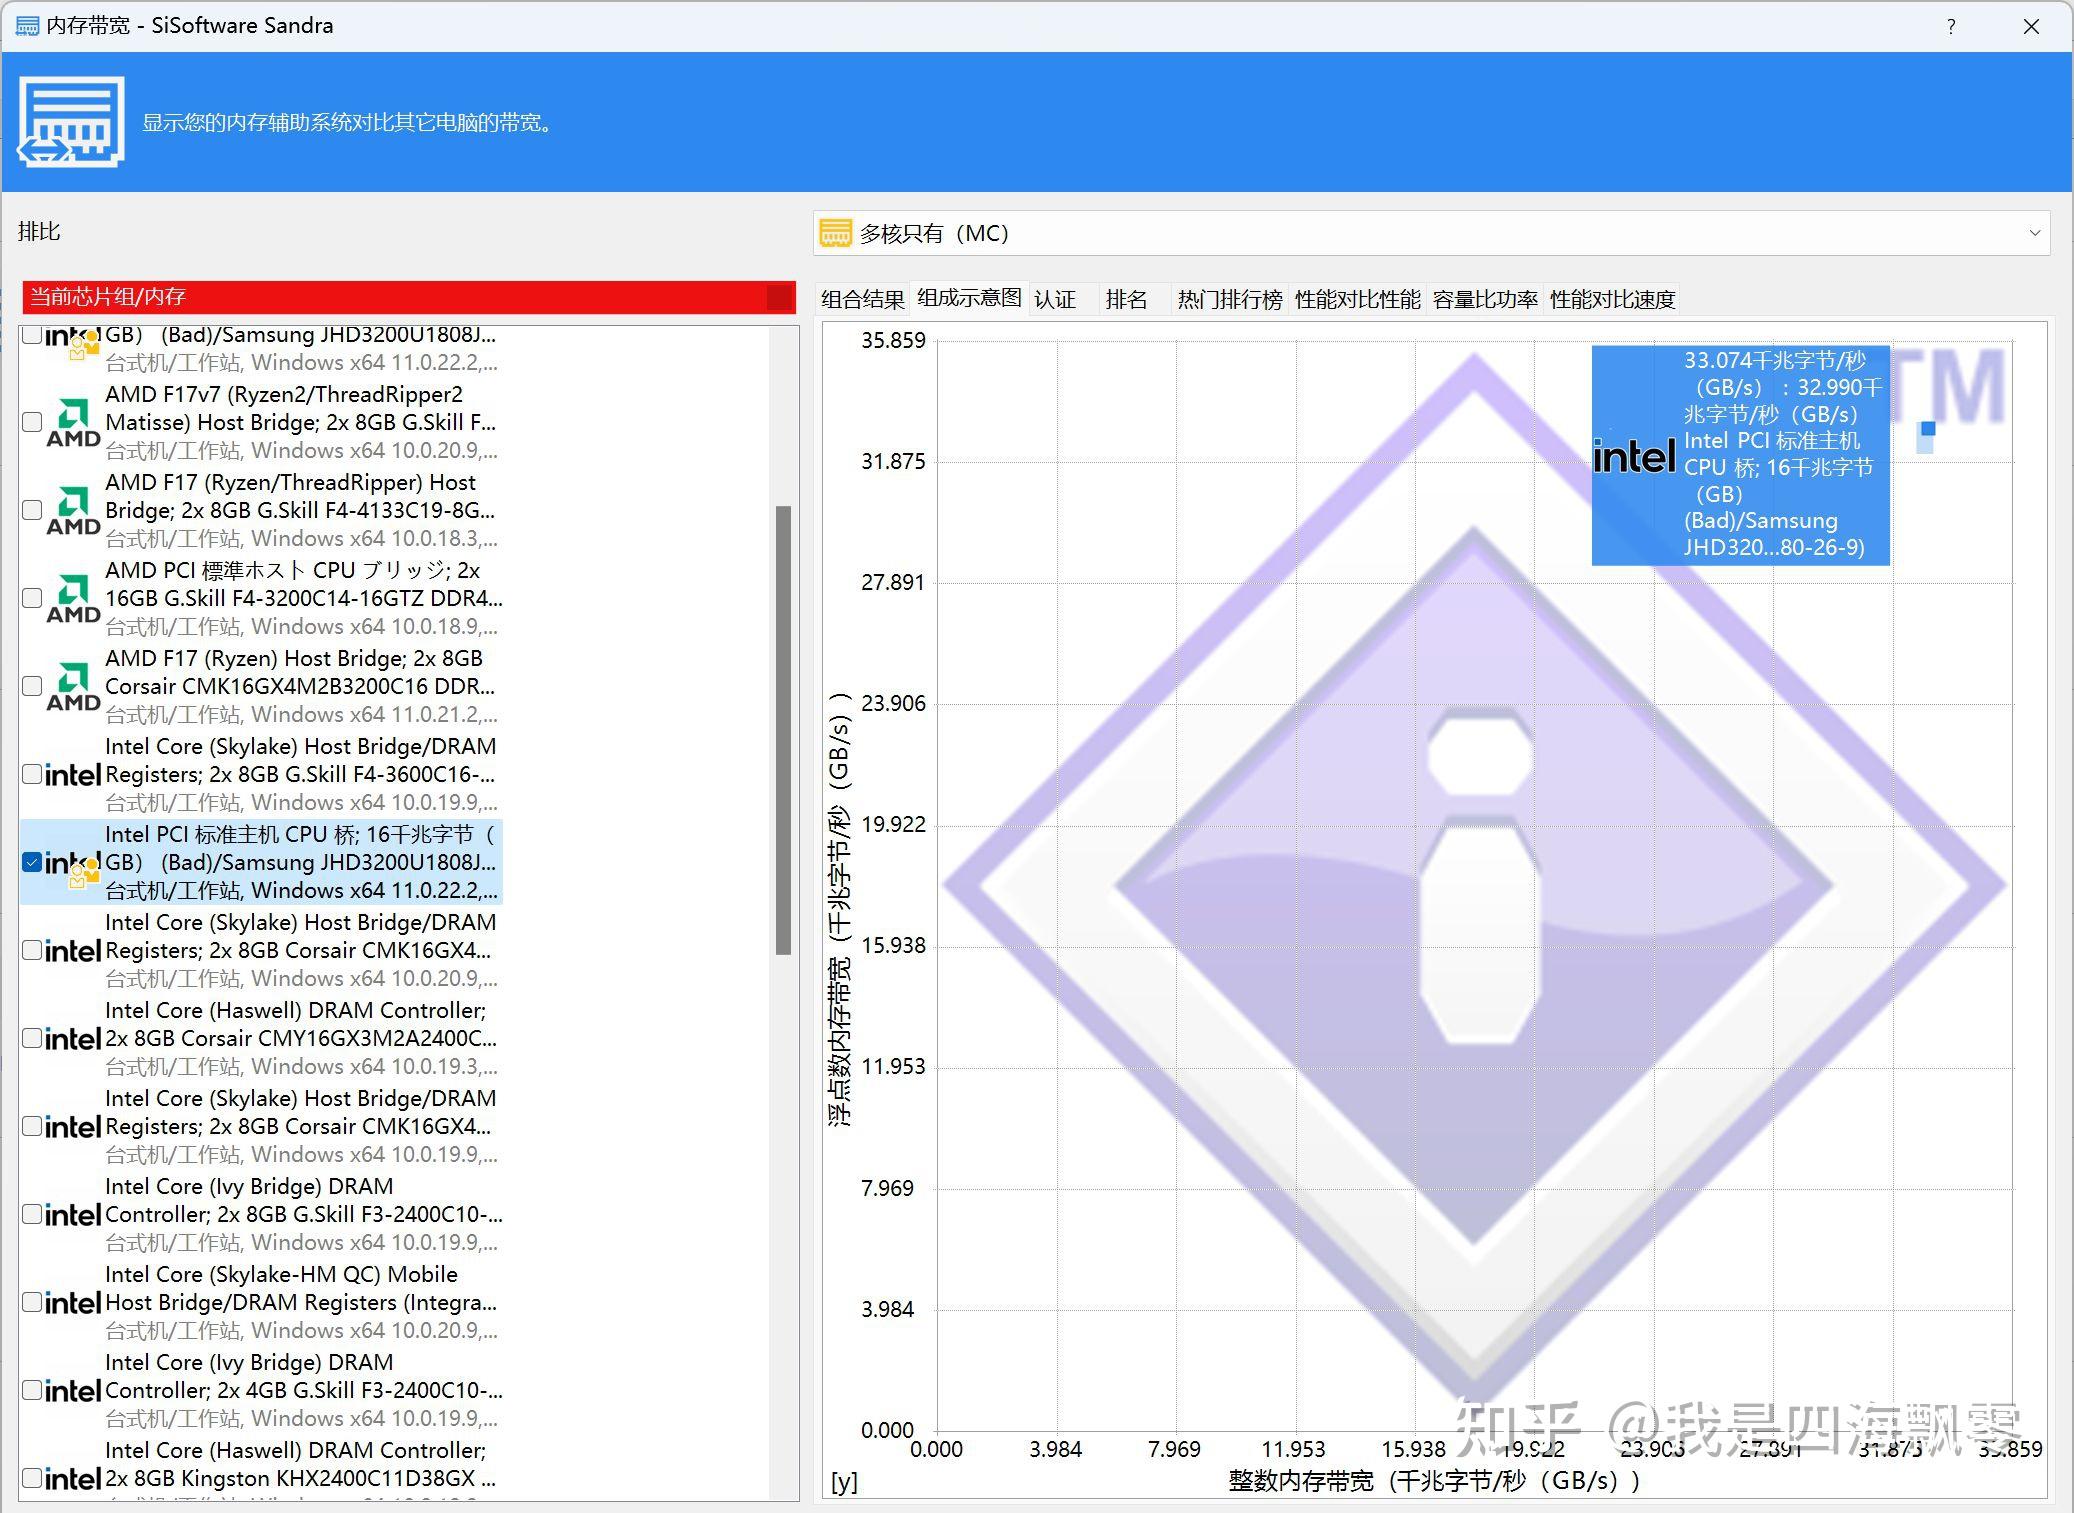Enable the AMD F17v7 Ryzen2/ThreadRipper2 Matisse checkbox

pos(32,422)
